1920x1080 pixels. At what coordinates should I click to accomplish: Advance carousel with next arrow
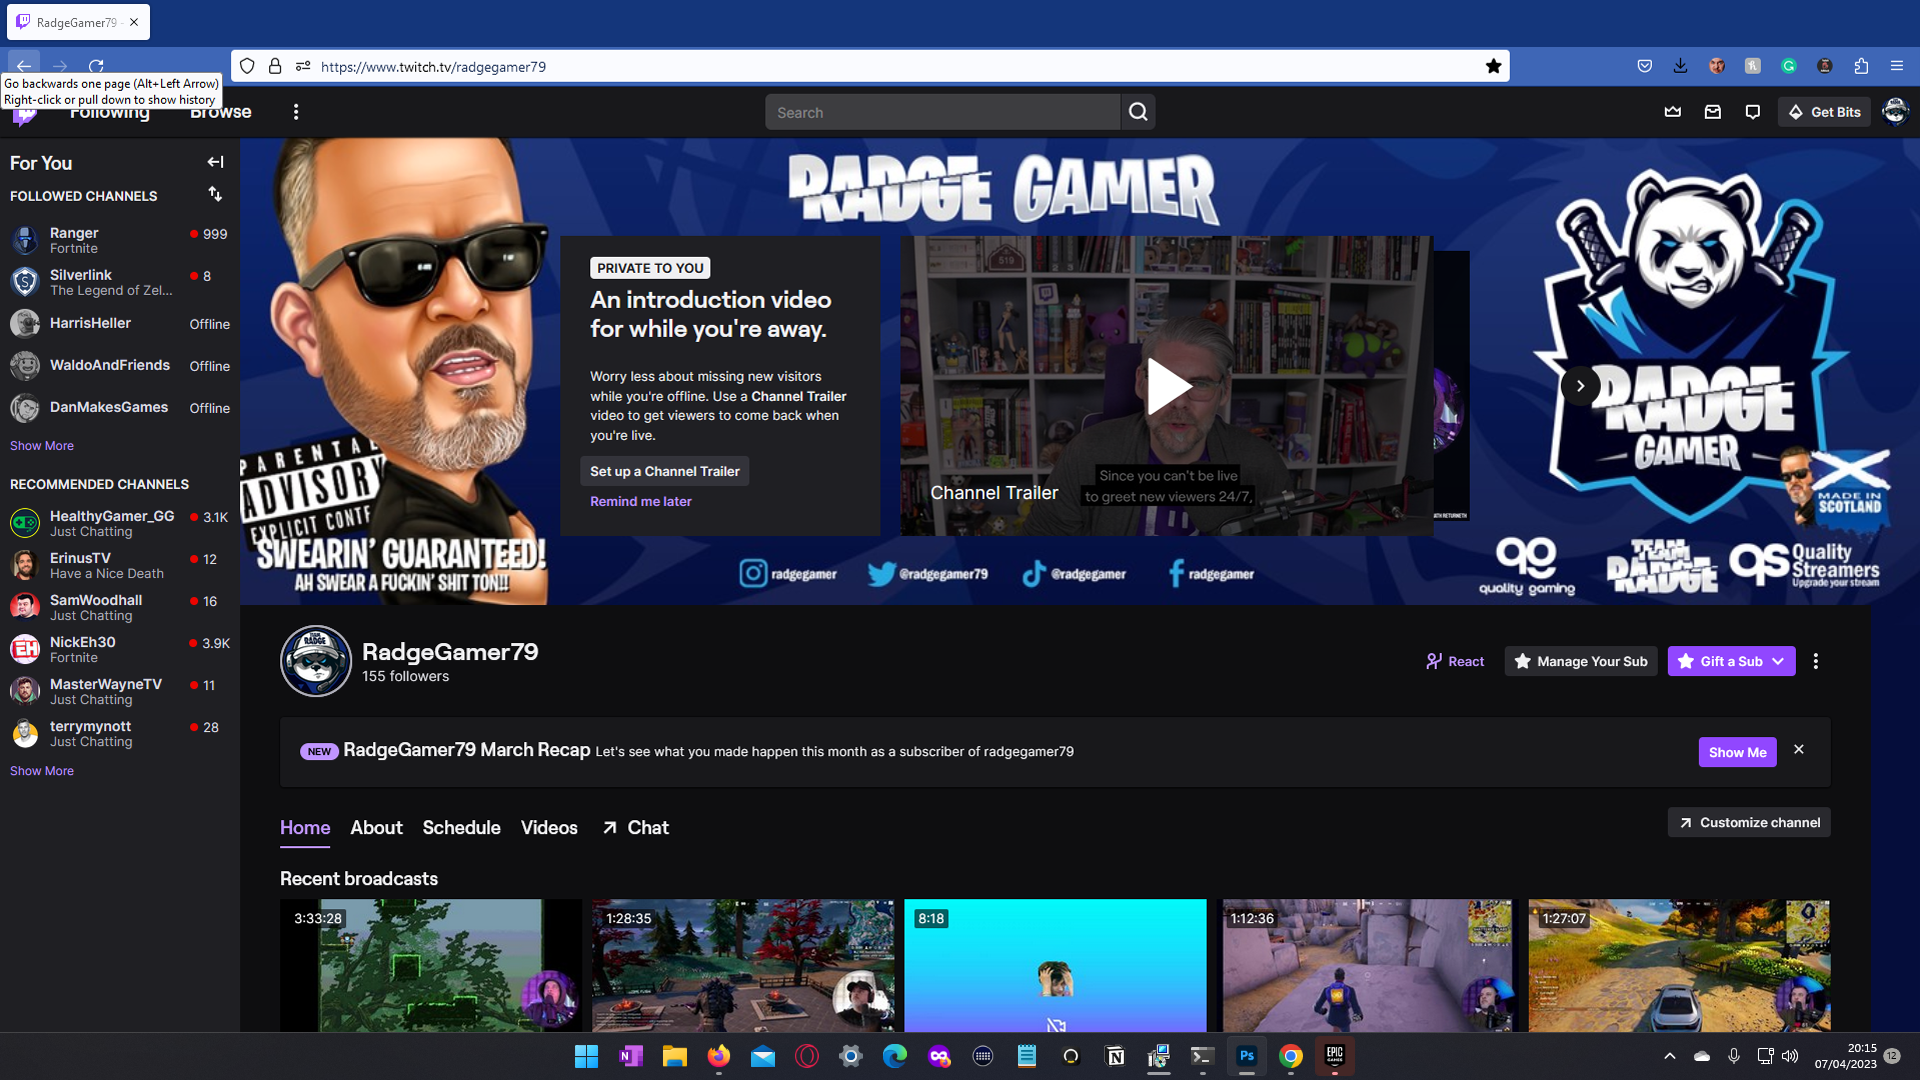(x=1580, y=386)
